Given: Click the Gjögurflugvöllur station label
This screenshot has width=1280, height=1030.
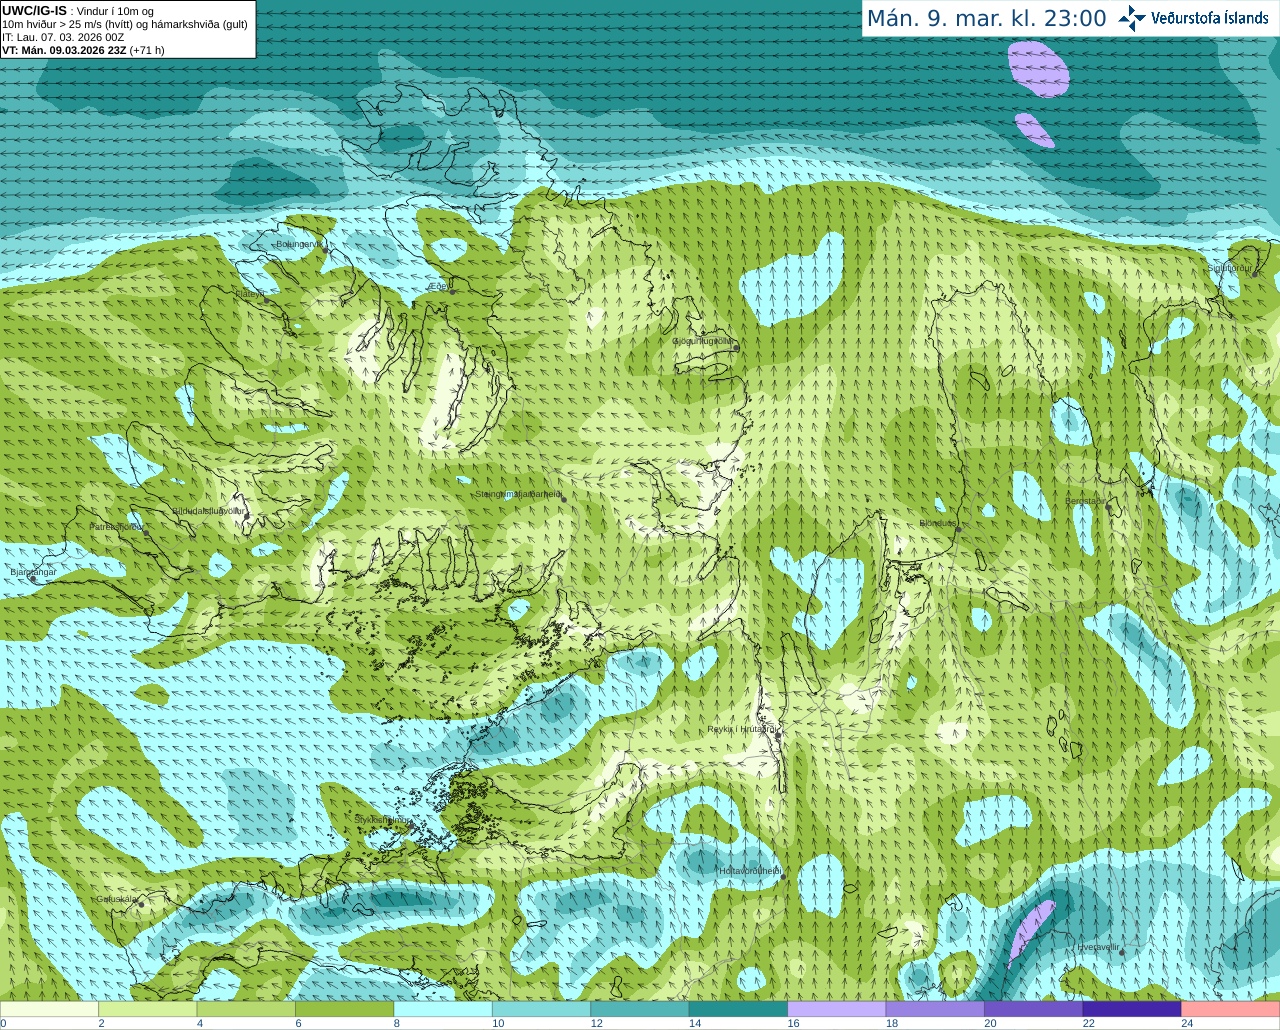Looking at the screenshot, I should click(x=703, y=341).
